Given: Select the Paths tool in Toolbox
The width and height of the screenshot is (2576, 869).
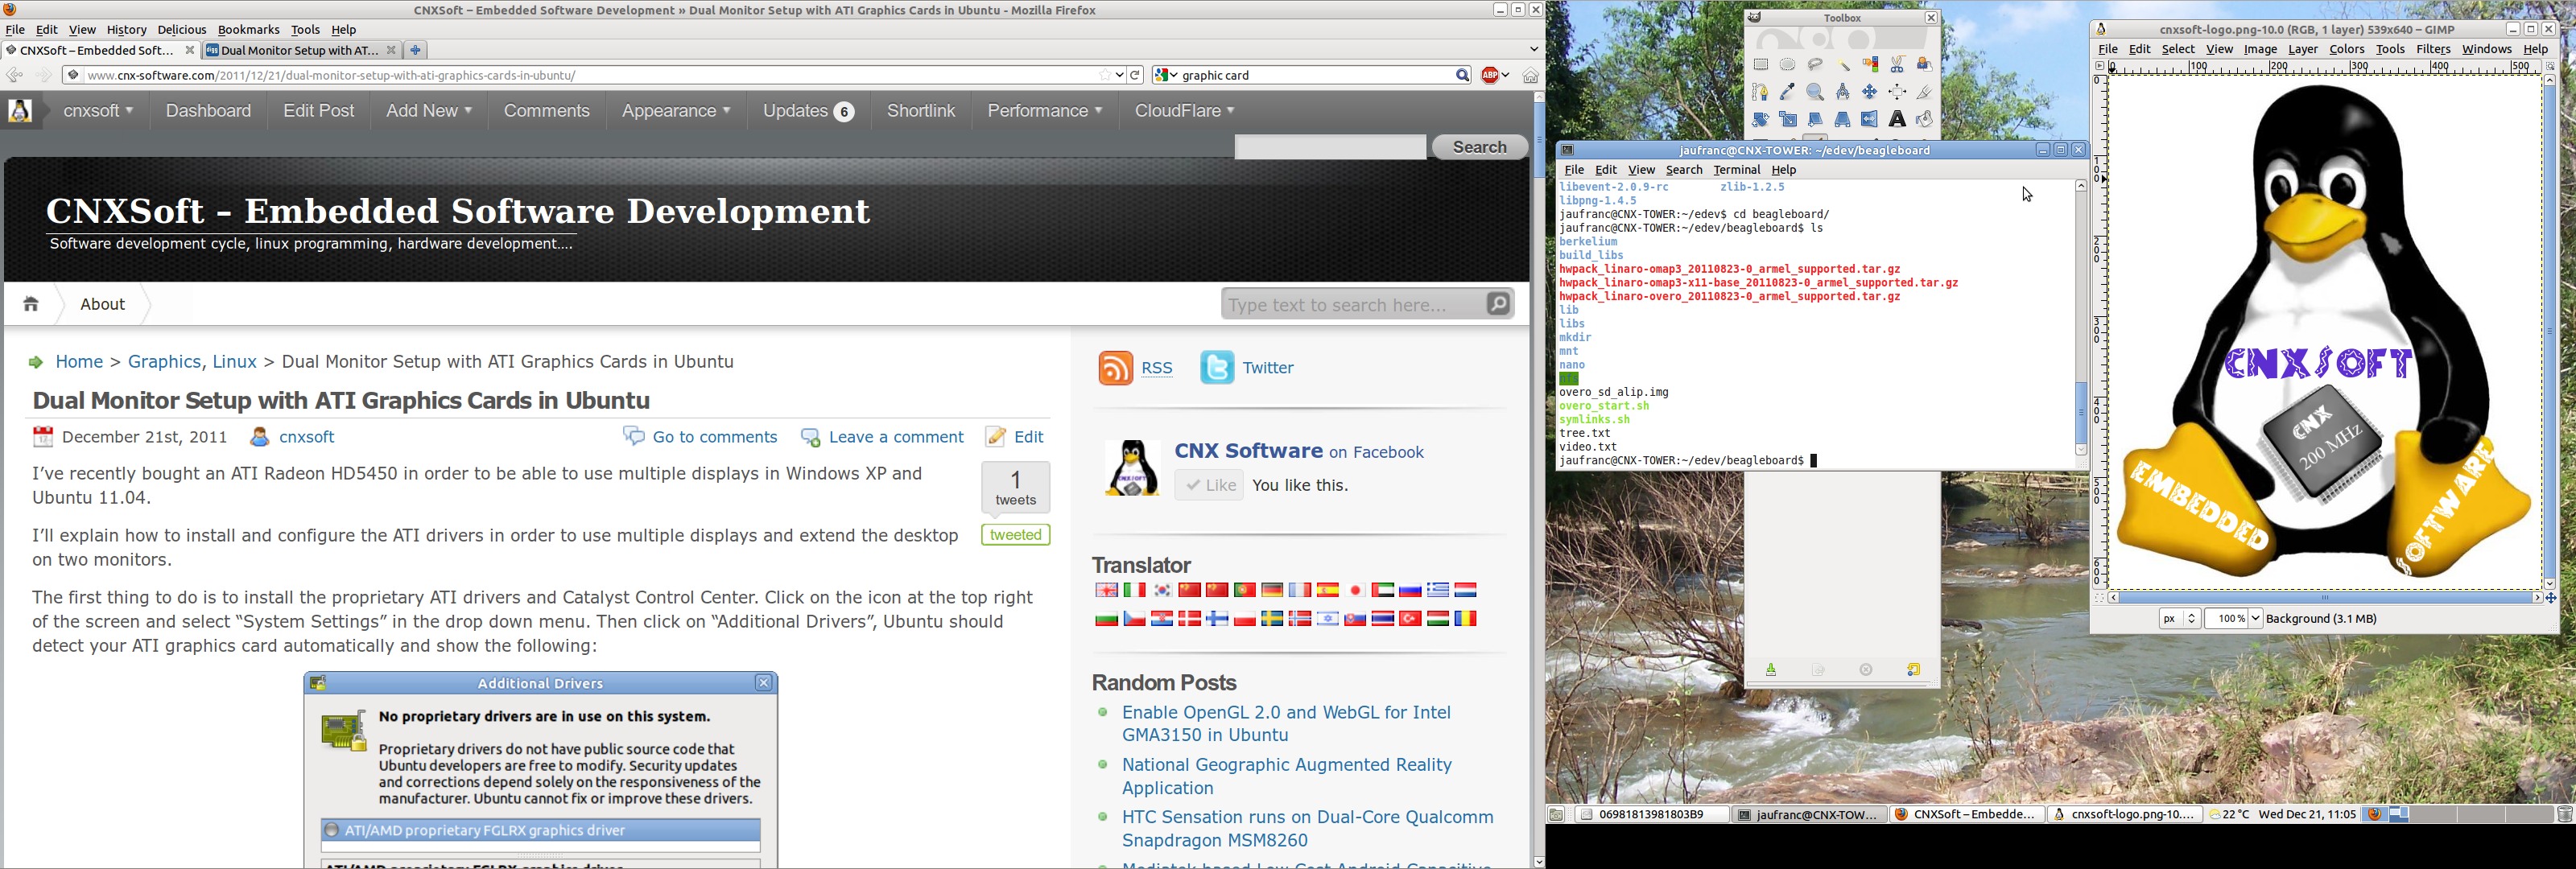Looking at the screenshot, I should pyautogui.click(x=1761, y=92).
